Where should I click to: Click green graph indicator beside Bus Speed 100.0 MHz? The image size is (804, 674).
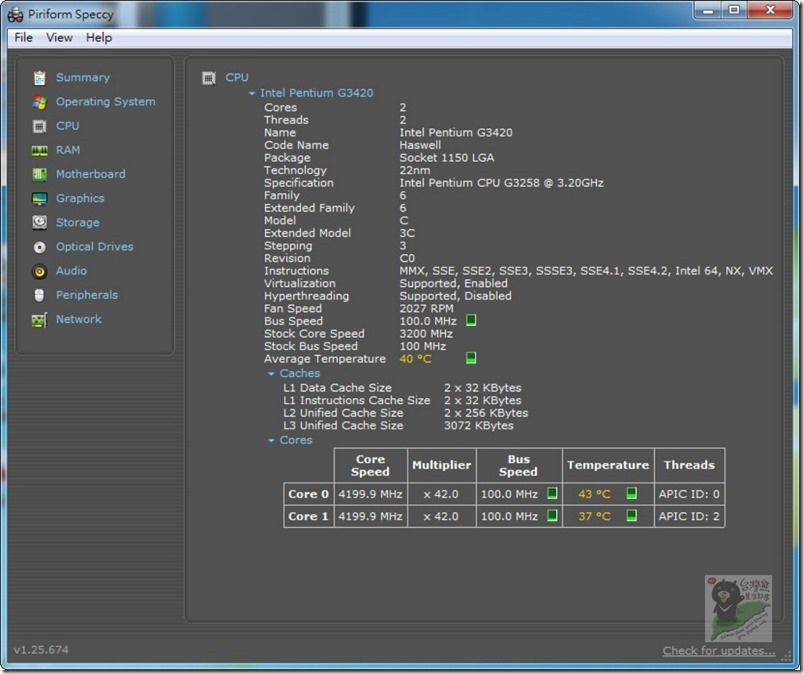point(471,321)
